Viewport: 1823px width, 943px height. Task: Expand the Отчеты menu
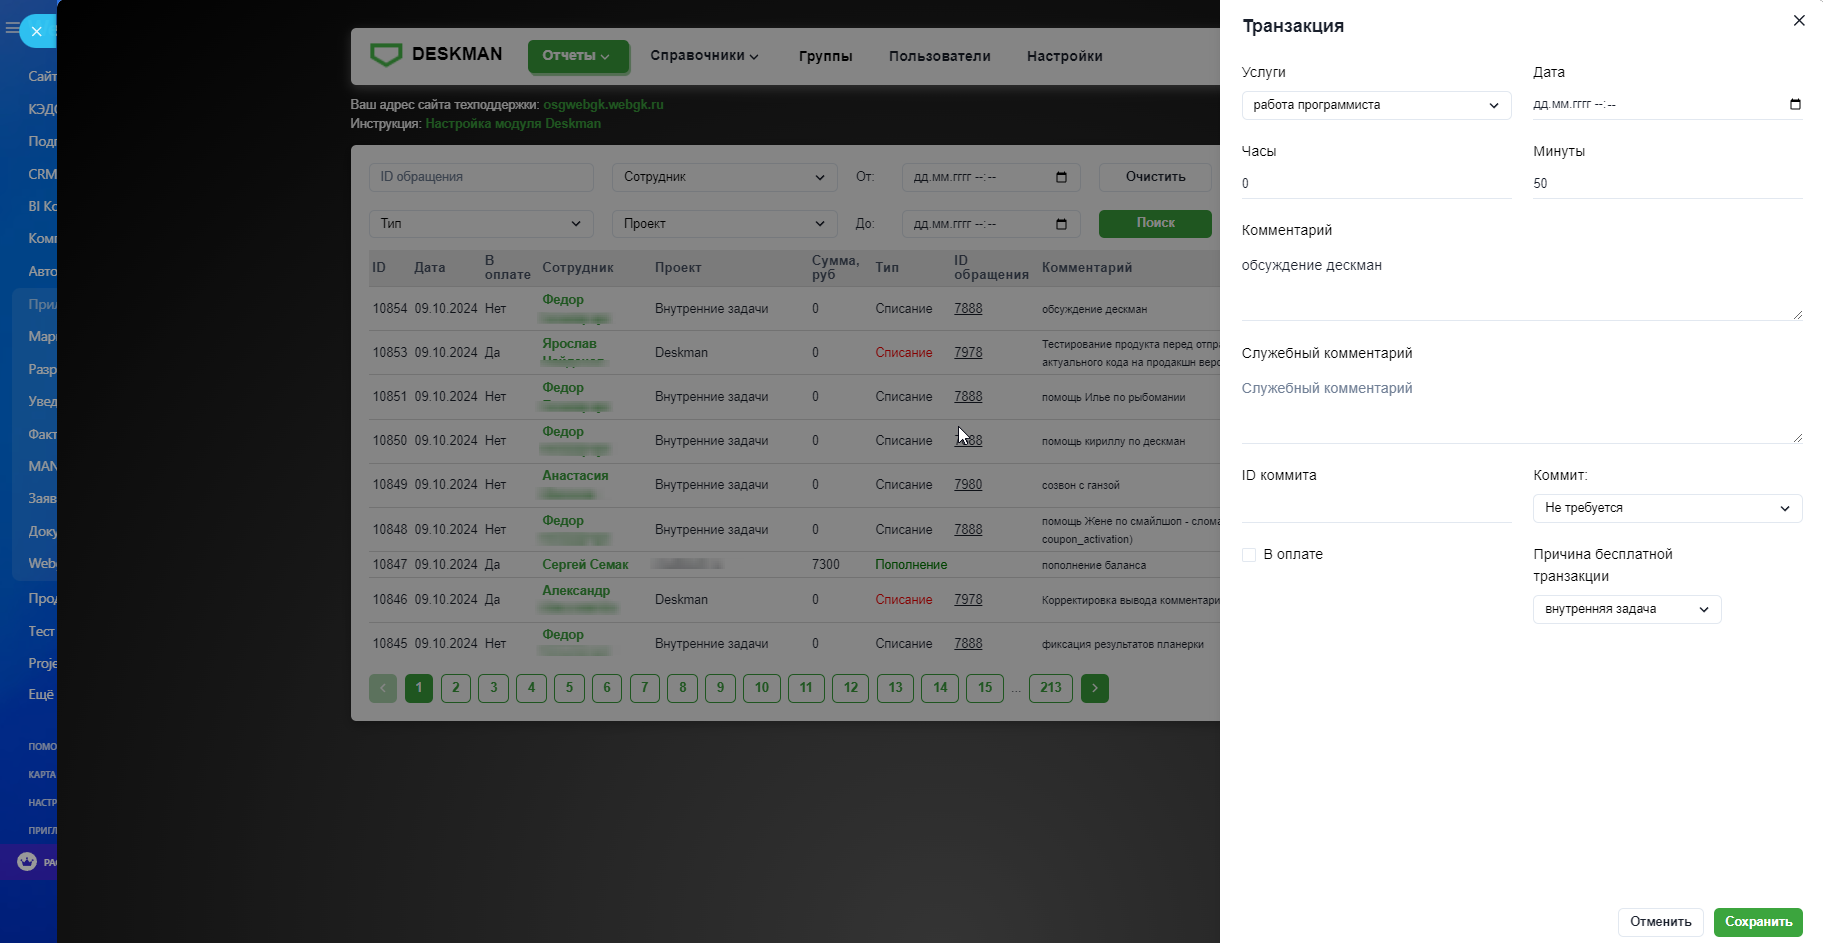[578, 56]
